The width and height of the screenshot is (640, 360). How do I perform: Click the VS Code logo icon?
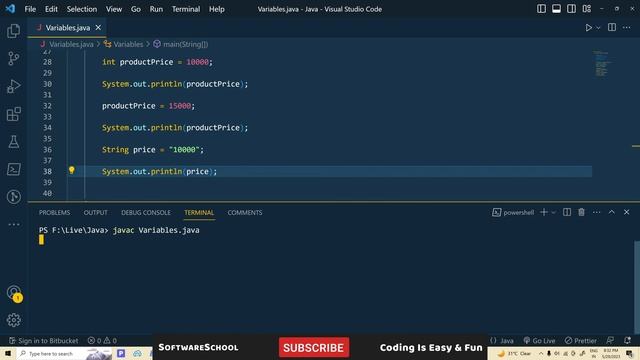pos(11,9)
